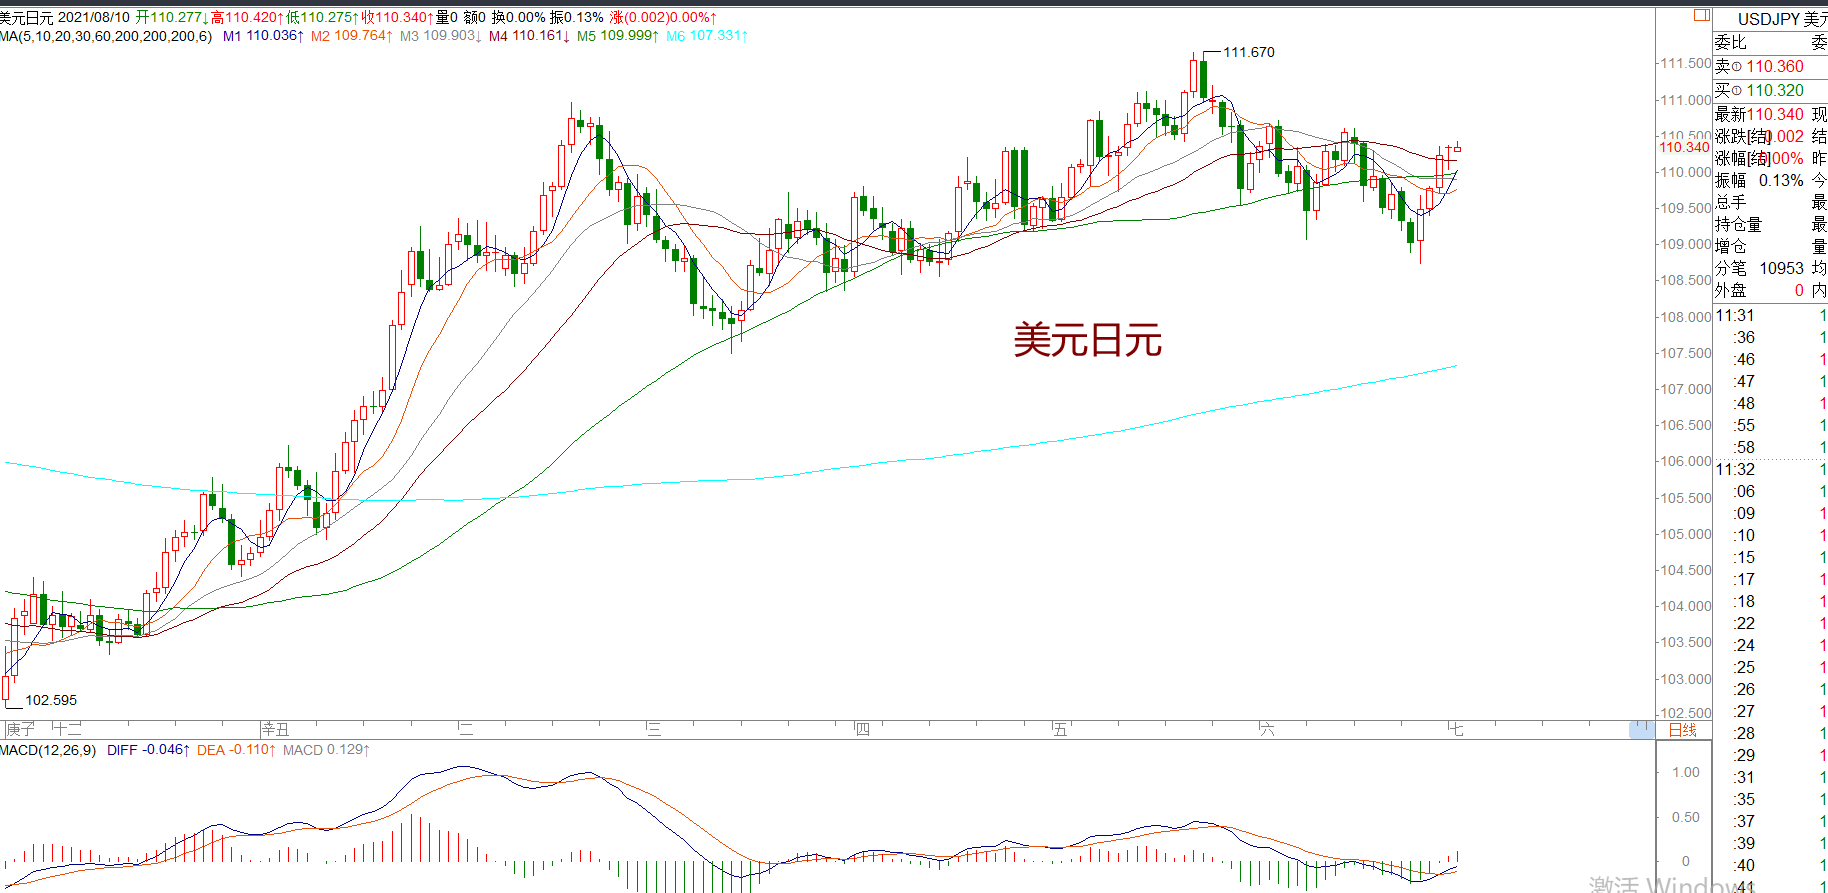Click the 分笔 10953 value

1781,269
